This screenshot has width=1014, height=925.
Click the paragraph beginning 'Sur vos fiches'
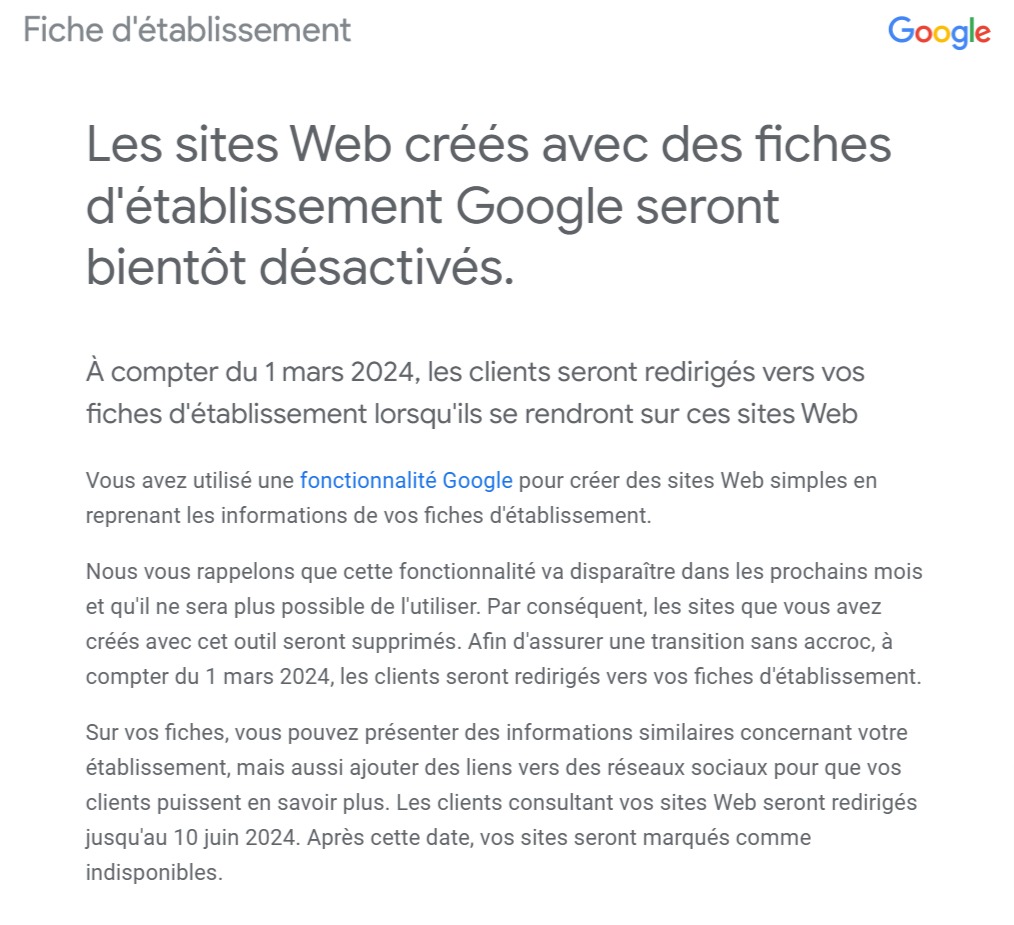tap(501, 802)
